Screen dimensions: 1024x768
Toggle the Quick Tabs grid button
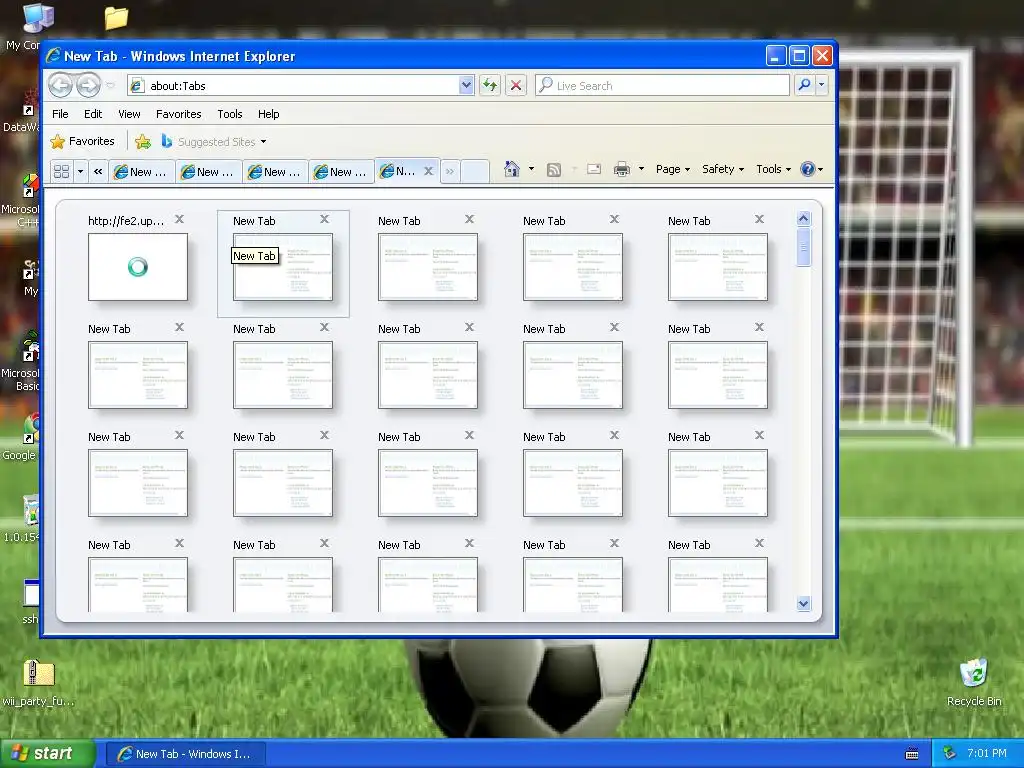coord(61,171)
